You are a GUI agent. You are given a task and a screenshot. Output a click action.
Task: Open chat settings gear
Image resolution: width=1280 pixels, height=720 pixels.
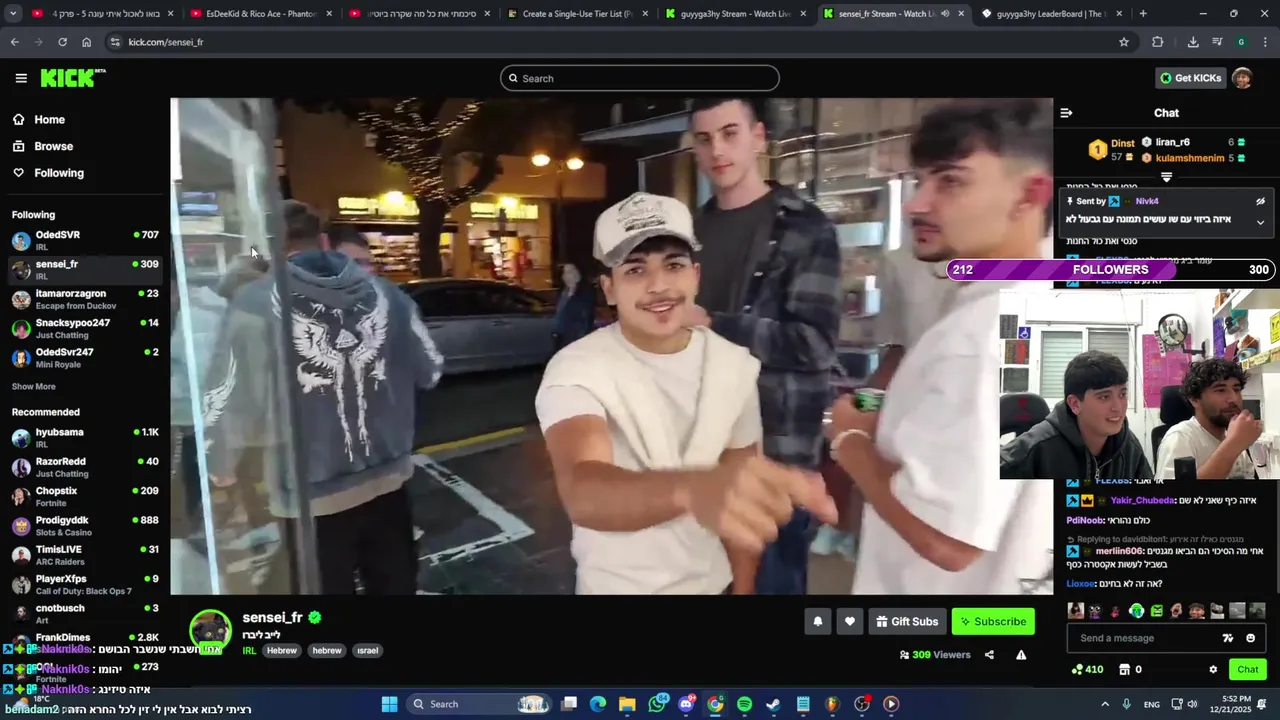(x=1213, y=669)
